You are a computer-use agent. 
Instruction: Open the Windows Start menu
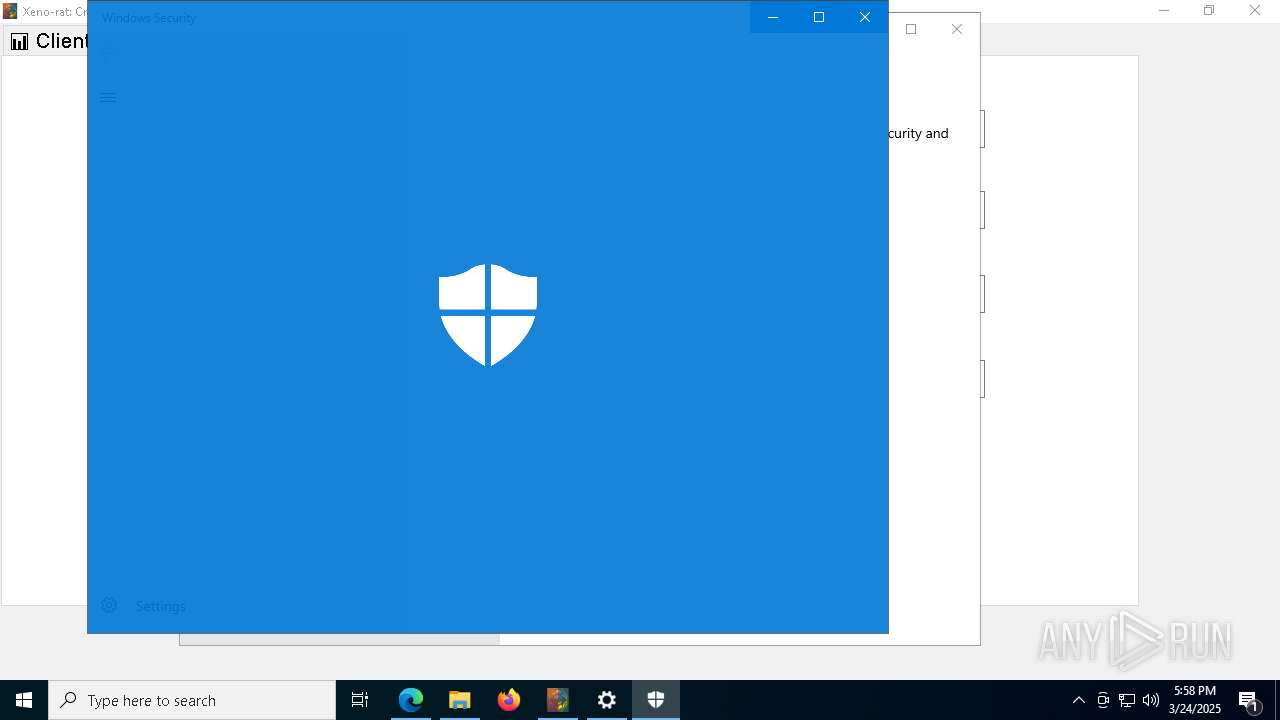(x=24, y=700)
